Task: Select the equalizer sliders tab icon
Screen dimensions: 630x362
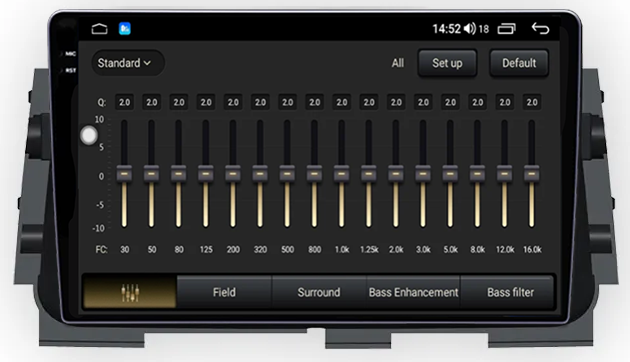Action: tap(130, 292)
